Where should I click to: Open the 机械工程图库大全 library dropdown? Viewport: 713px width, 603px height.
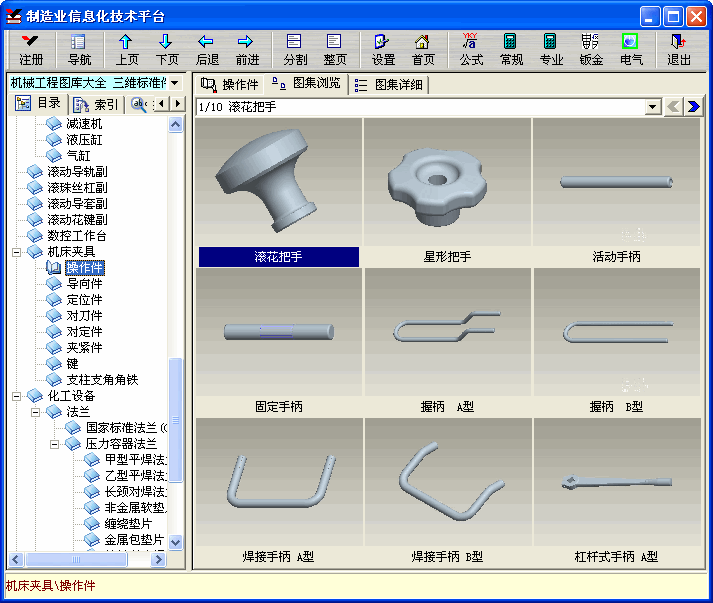pos(174,82)
